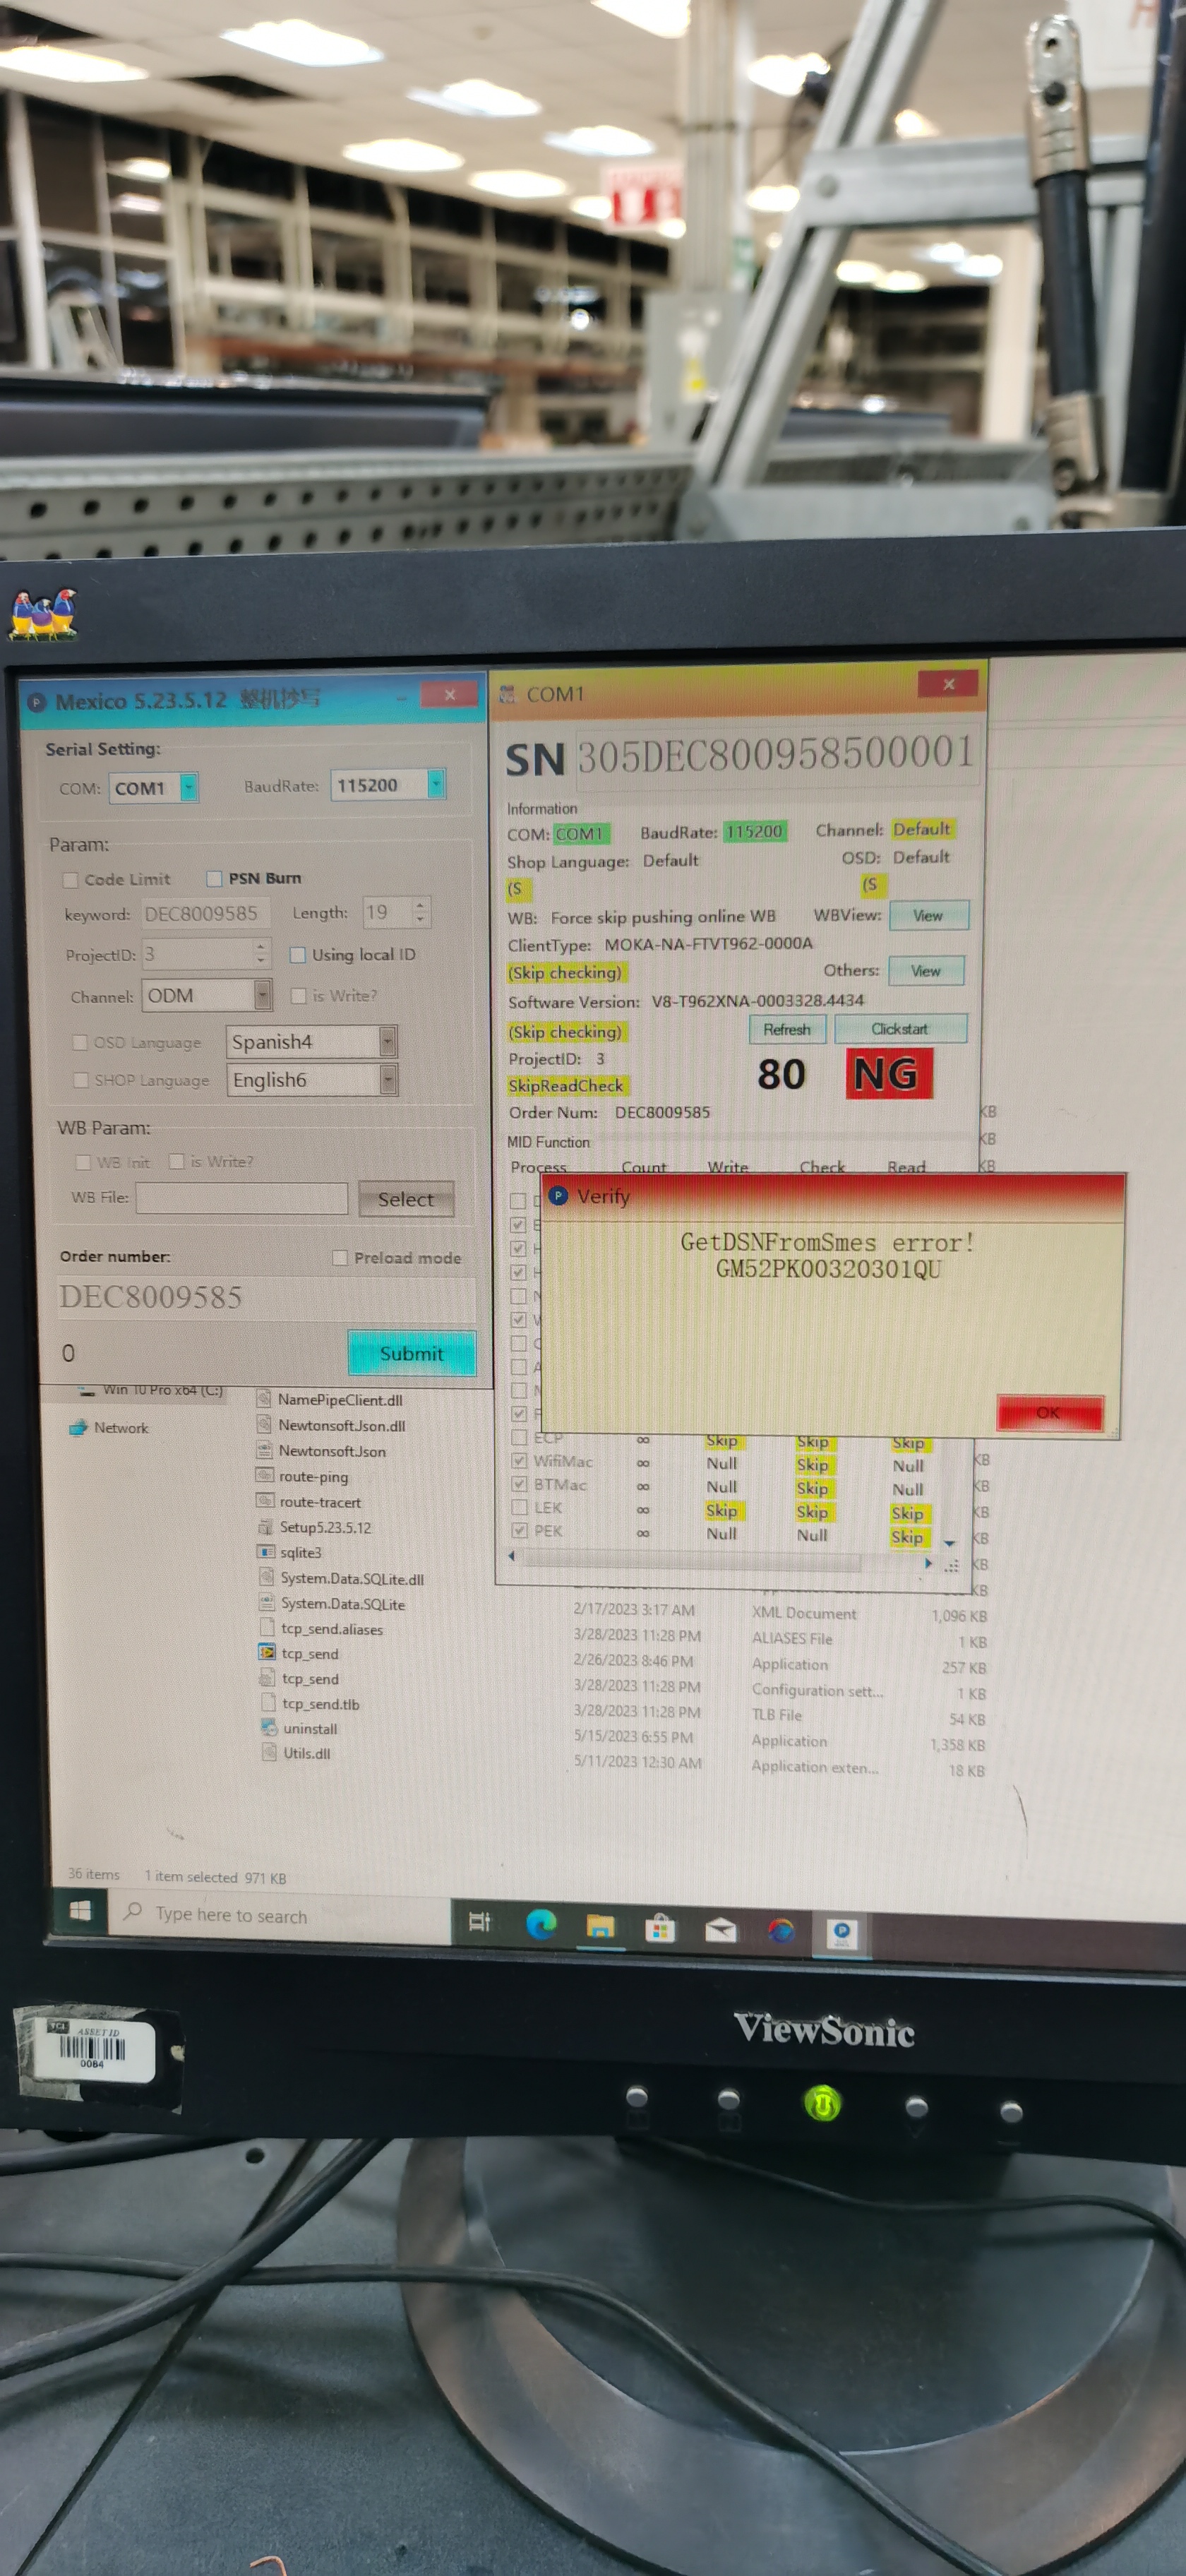The width and height of the screenshot is (1186, 2576).
Task: Open the Mail app taskbar icon
Action: pos(720,1930)
